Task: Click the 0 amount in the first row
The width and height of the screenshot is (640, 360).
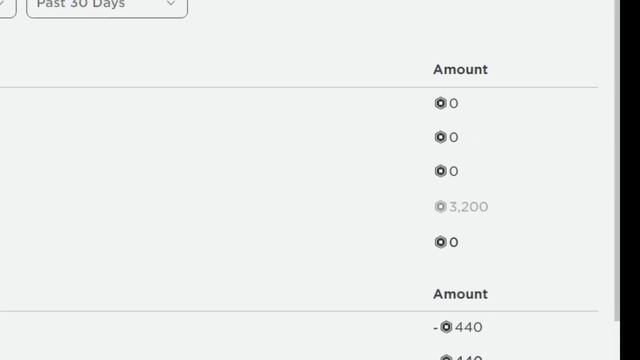Action: (453, 104)
